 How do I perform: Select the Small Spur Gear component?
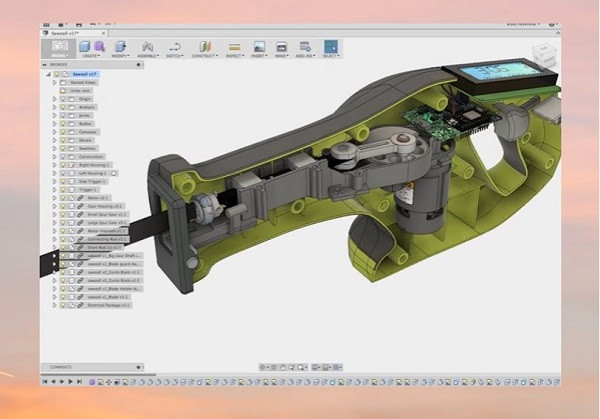tap(107, 214)
